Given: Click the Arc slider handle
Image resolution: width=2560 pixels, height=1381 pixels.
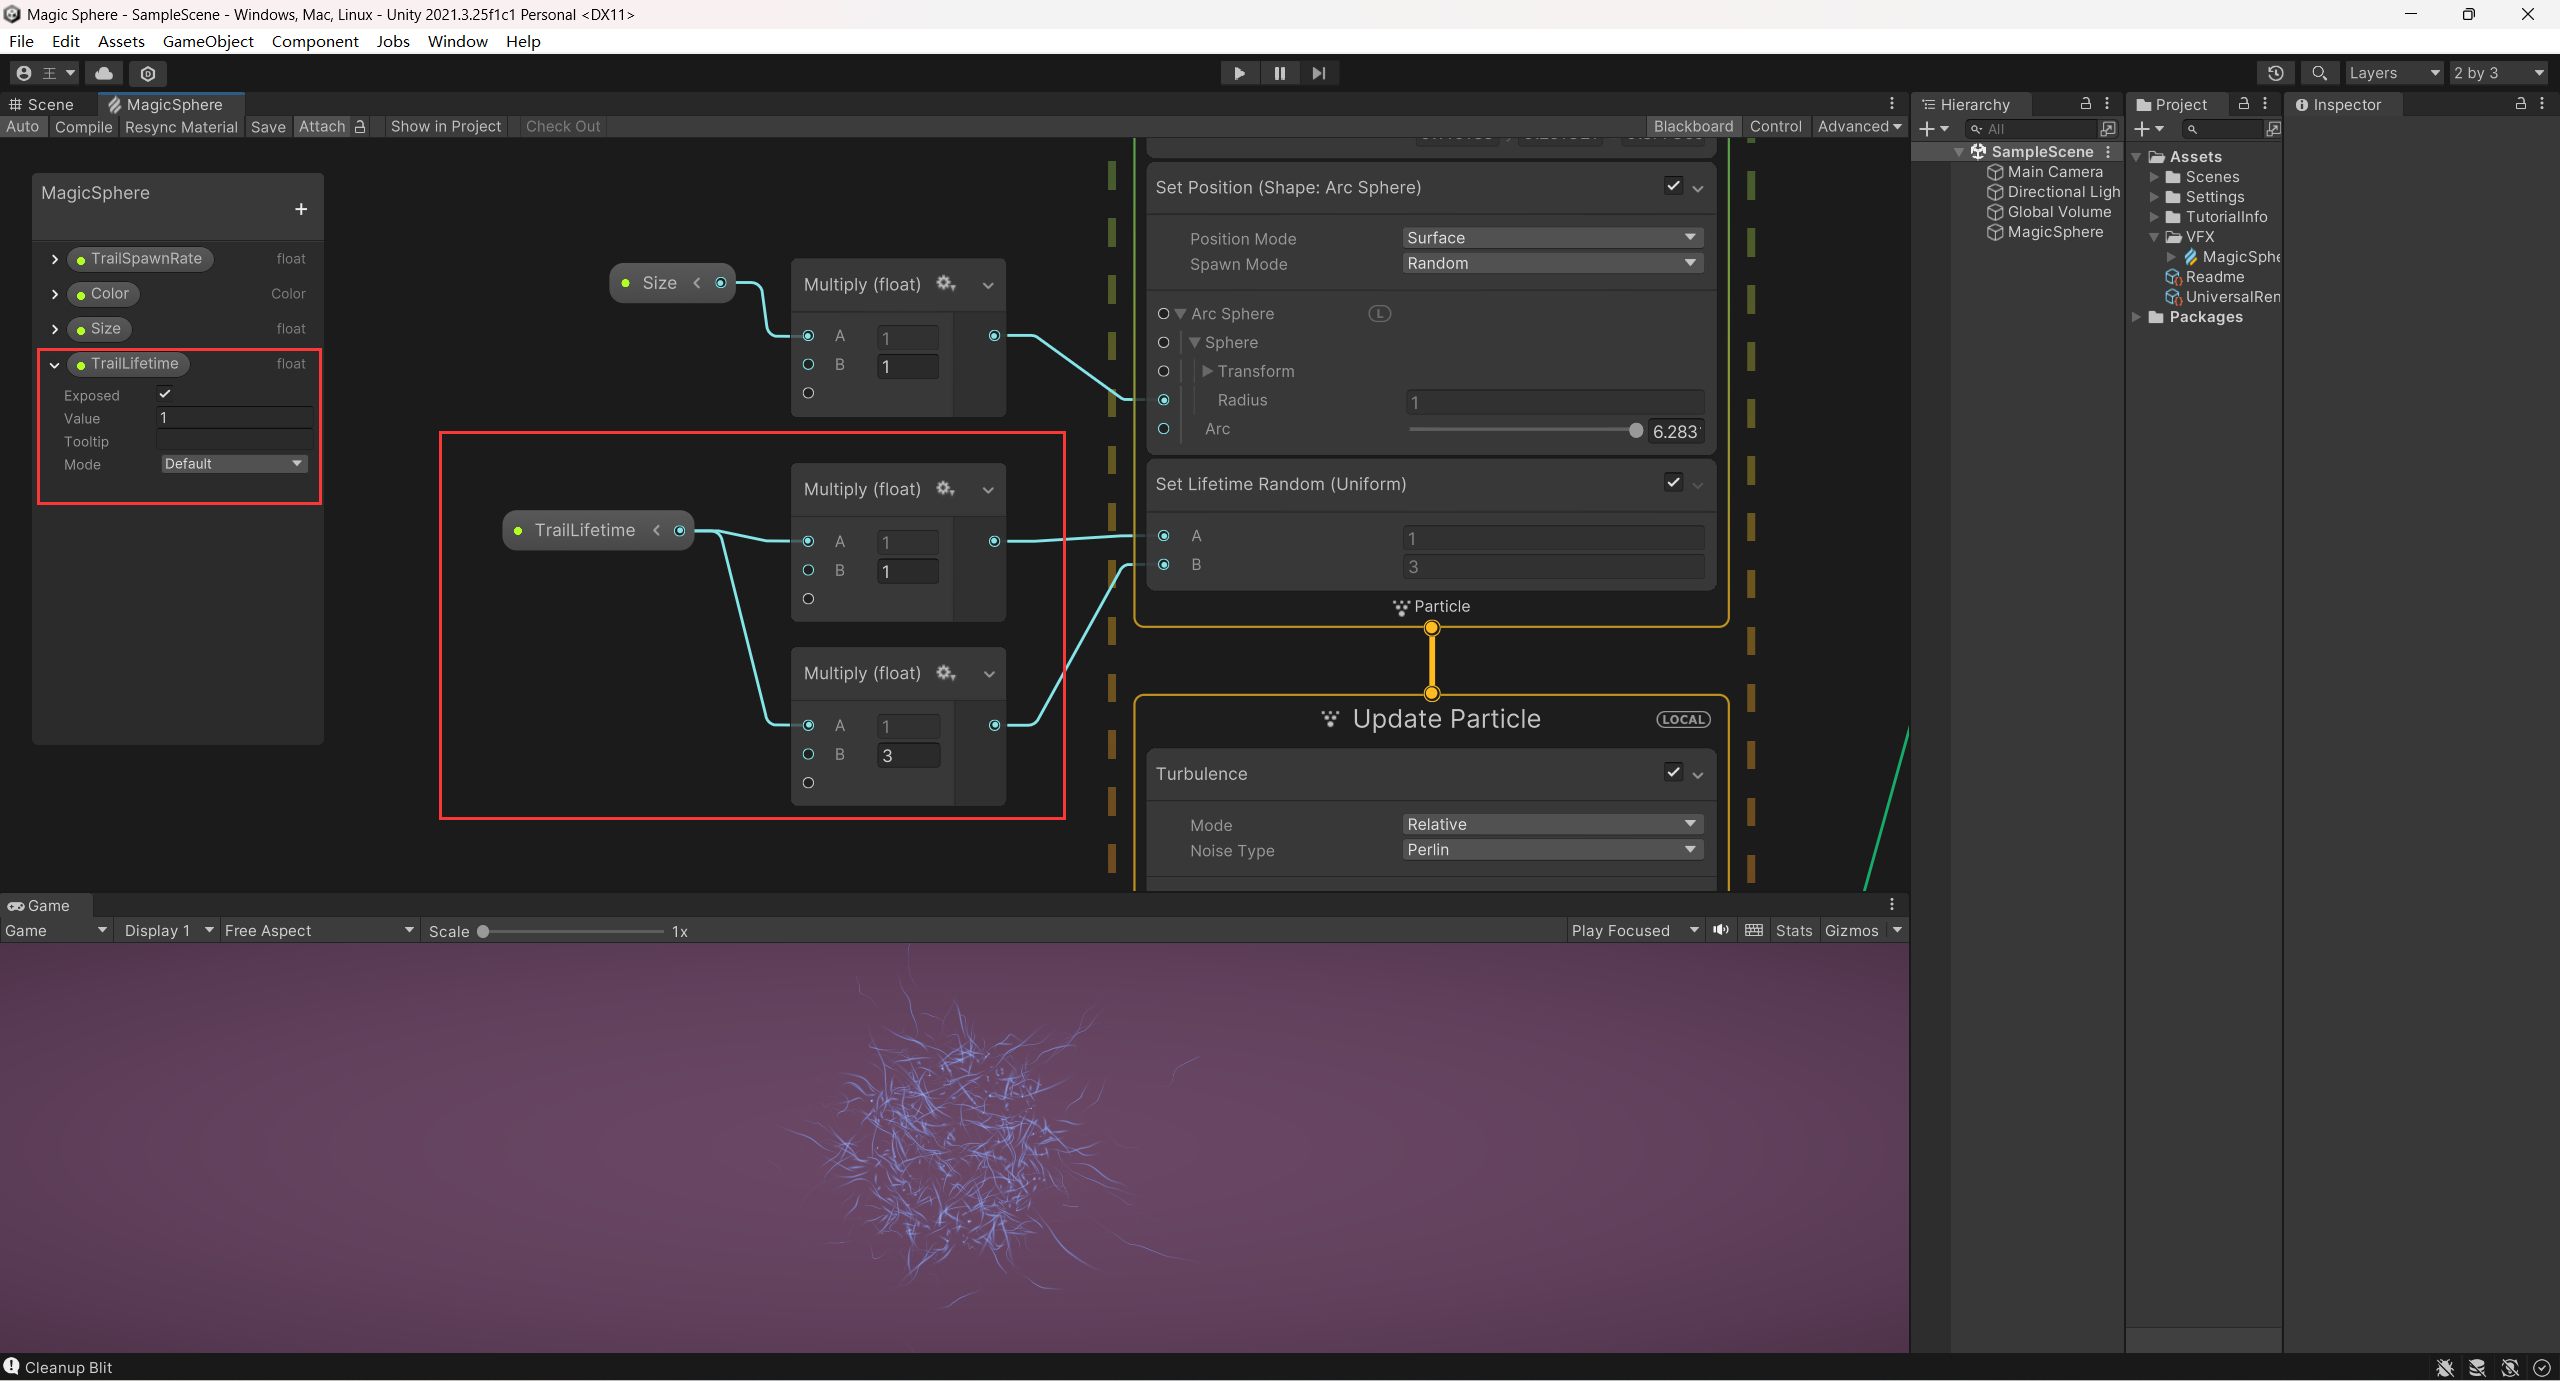Looking at the screenshot, I should pyautogui.click(x=1635, y=431).
